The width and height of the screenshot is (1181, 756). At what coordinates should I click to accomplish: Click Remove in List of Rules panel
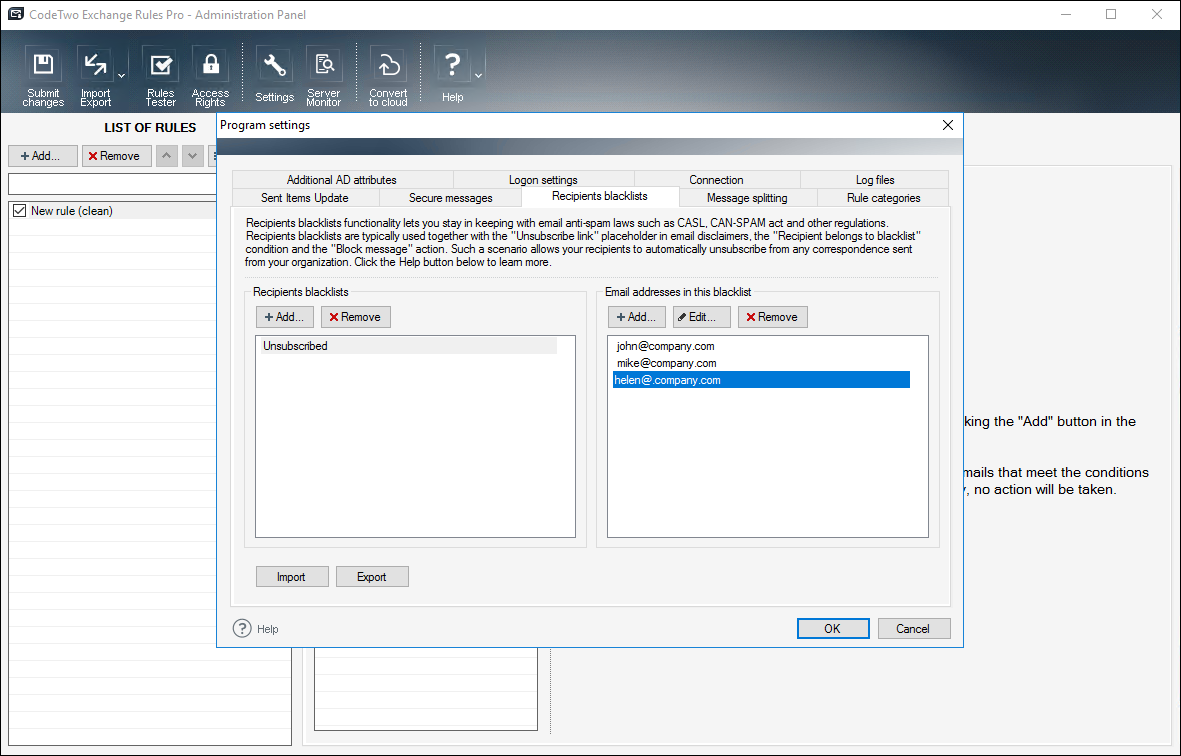pos(117,156)
